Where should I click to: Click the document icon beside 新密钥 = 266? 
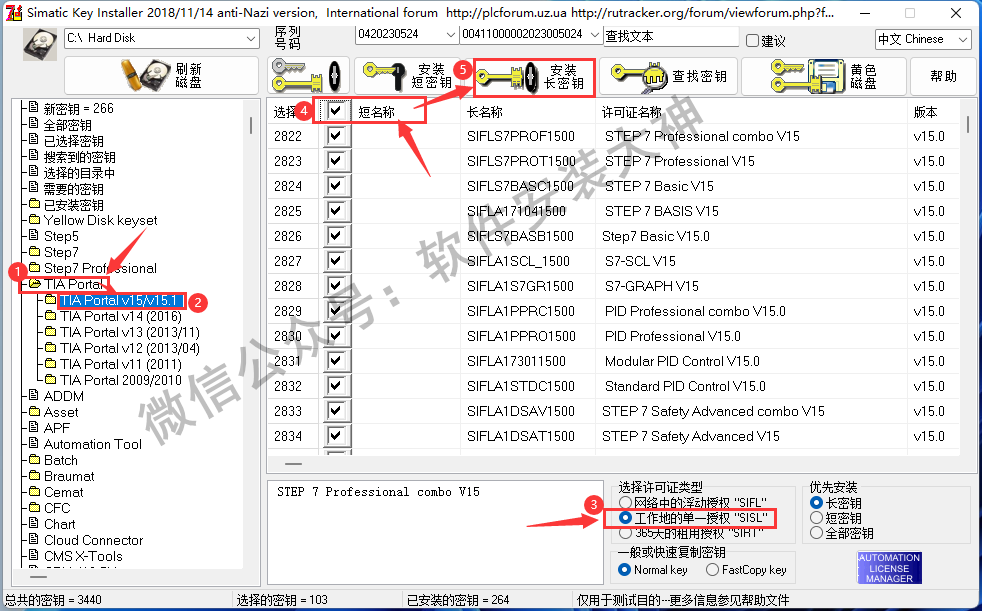click(x=34, y=108)
